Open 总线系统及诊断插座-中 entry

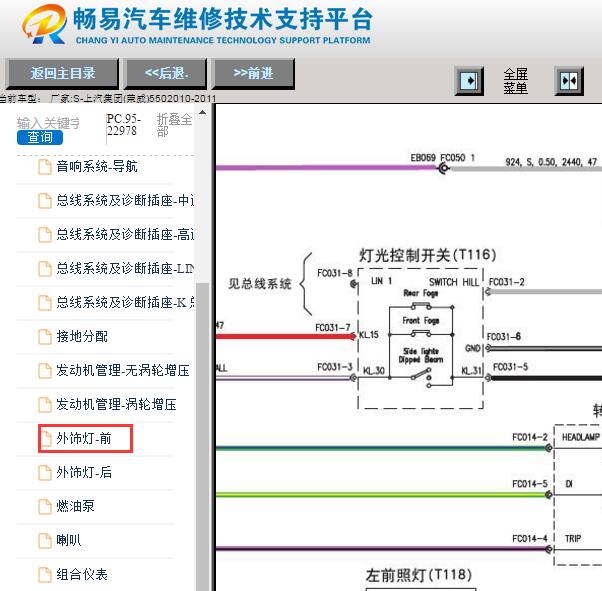click(125, 200)
